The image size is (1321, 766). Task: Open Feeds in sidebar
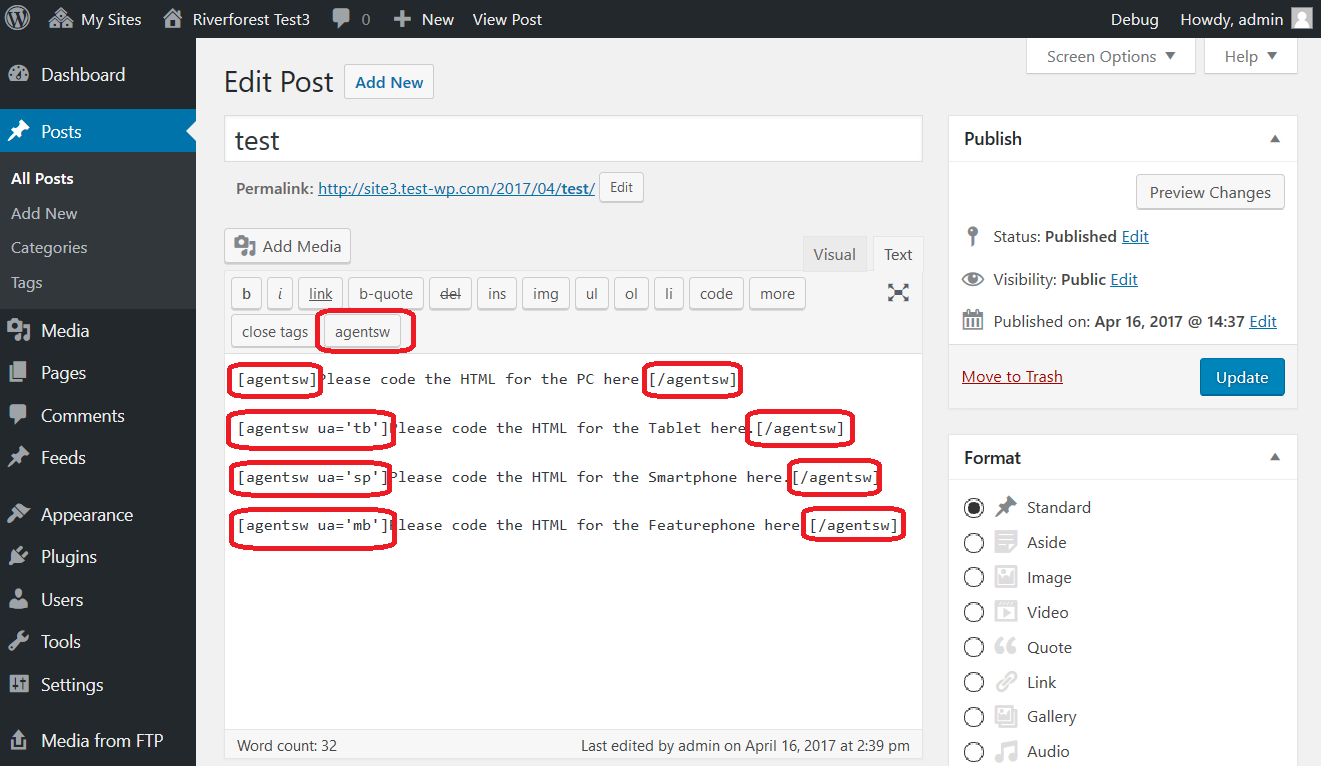click(98, 458)
